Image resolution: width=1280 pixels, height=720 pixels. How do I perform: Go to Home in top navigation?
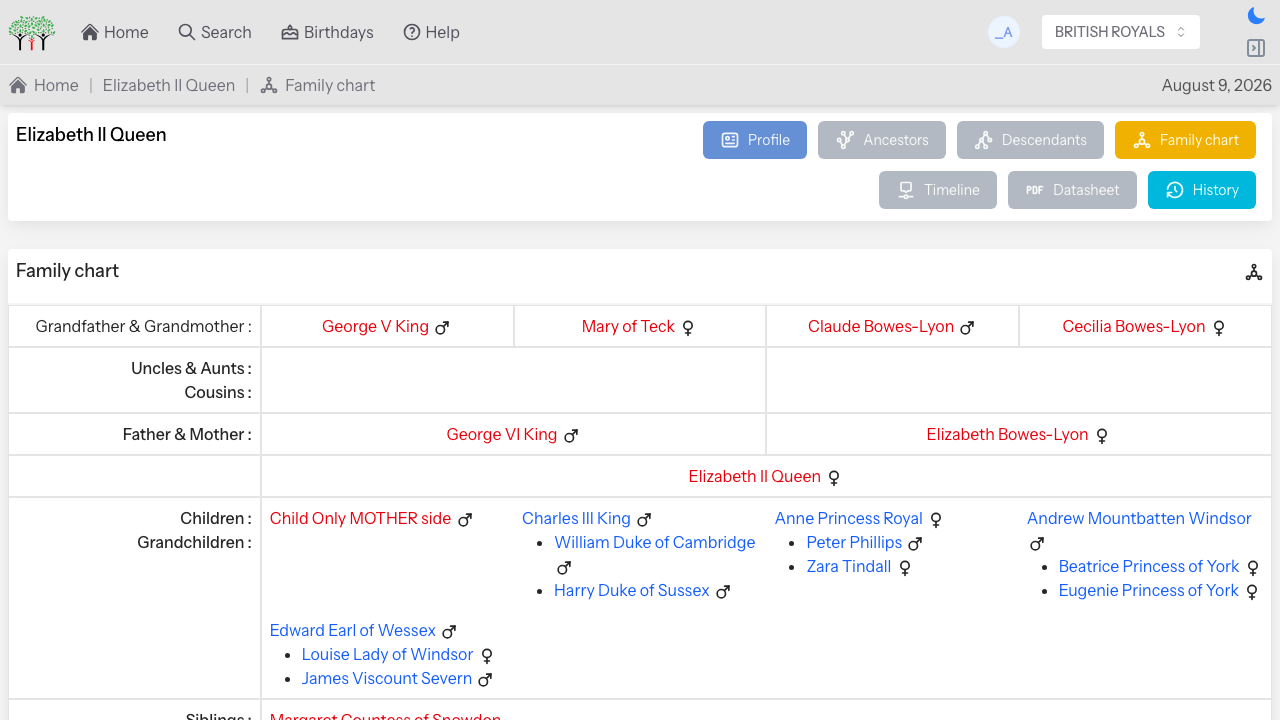pos(115,32)
